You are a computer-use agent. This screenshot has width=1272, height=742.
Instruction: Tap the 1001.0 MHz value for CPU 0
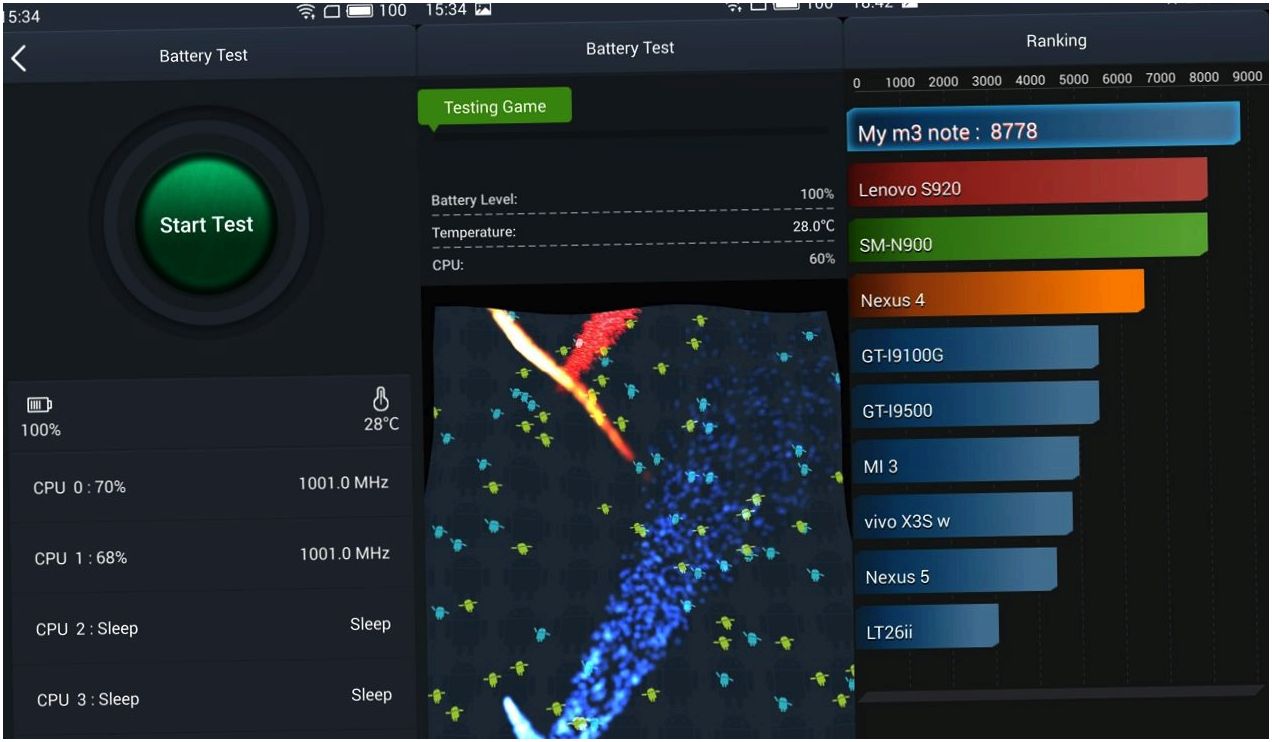tap(343, 483)
